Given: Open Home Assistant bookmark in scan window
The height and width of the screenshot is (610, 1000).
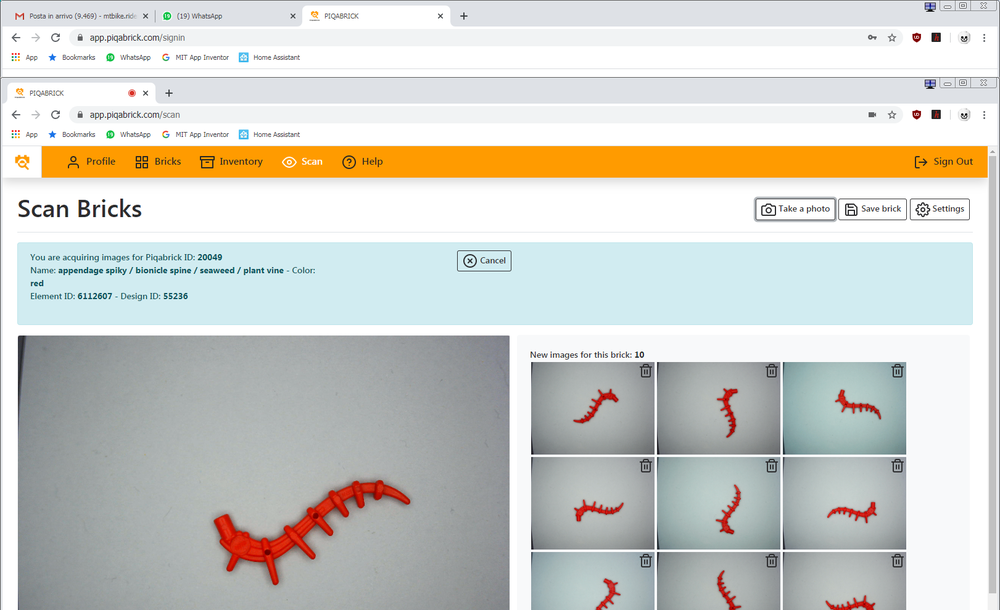Looking at the screenshot, I should click(x=269, y=135).
